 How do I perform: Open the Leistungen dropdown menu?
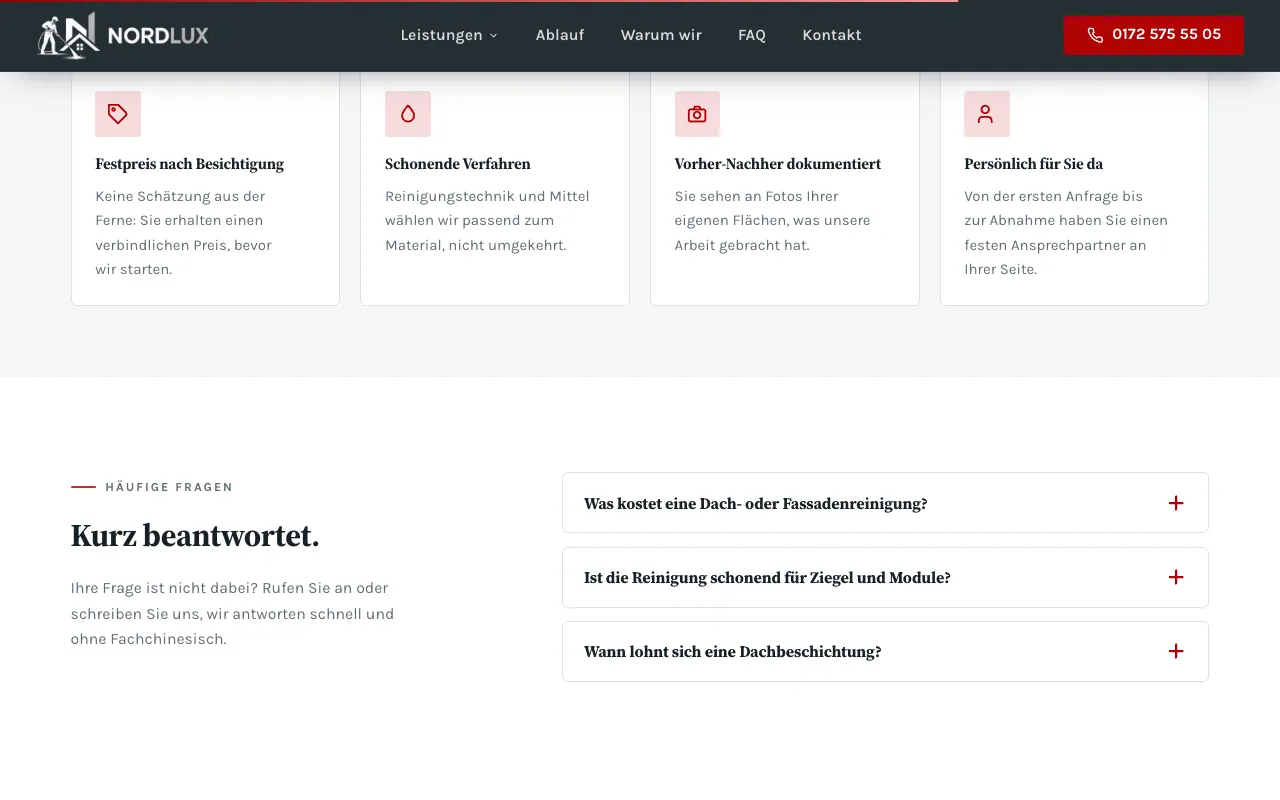(x=449, y=35)
